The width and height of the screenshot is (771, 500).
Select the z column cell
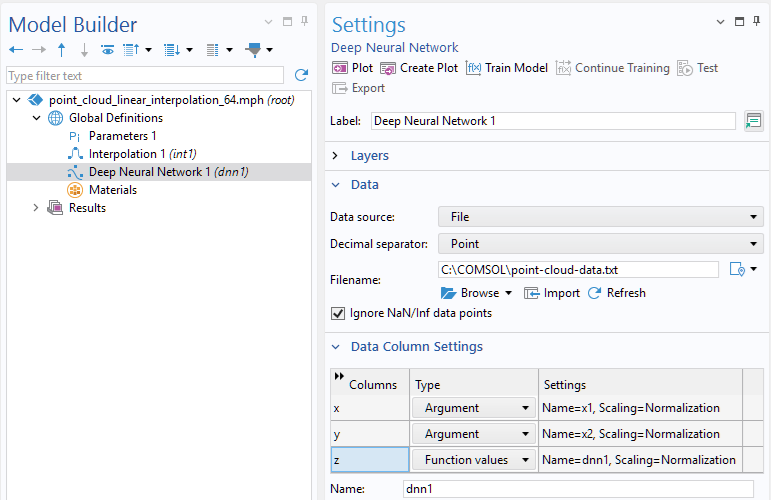pyautogui.click(x=370, y=460)
